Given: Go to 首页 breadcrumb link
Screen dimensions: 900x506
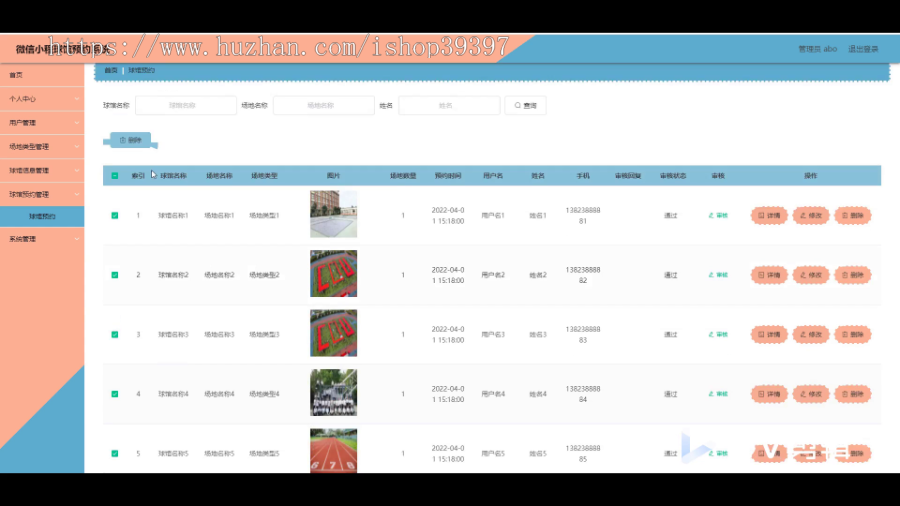Looking at the screenshot, I should pos(111,71).
